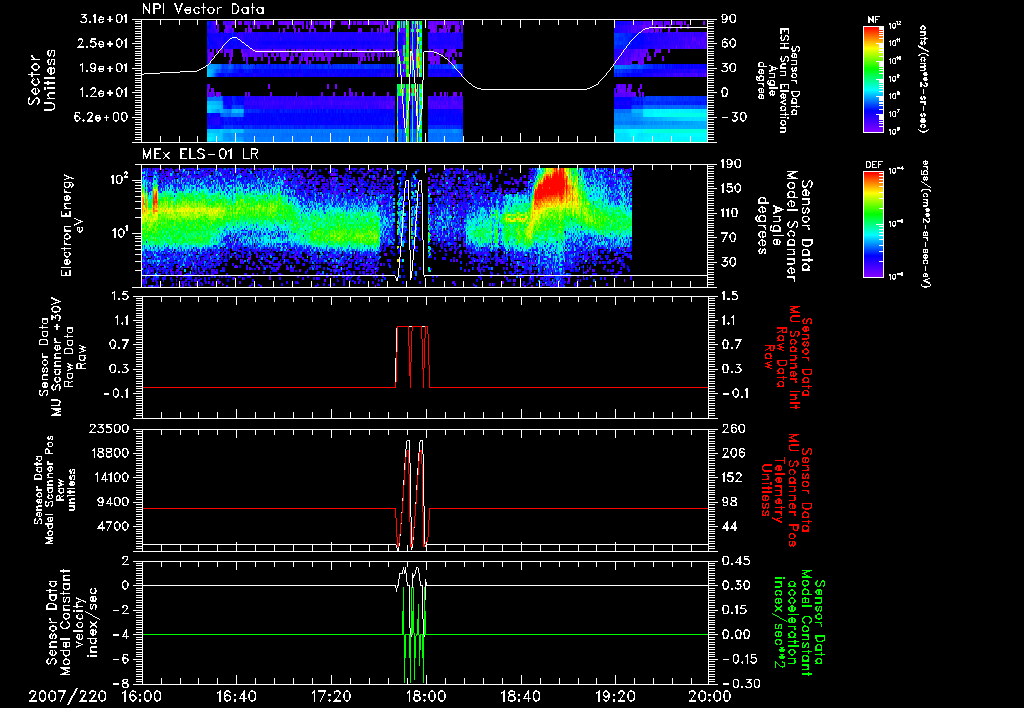The height and width of the screenshot is (708, 1024).
Task: Click the 4700 Scanner Pos tick label
Action: pos(114,526)
